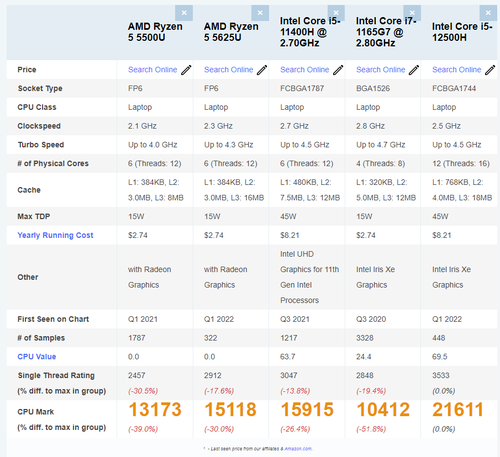Click CPU value 69.5
The width and height of the screenshot is (500, 457).
click(x=440, y=357)
